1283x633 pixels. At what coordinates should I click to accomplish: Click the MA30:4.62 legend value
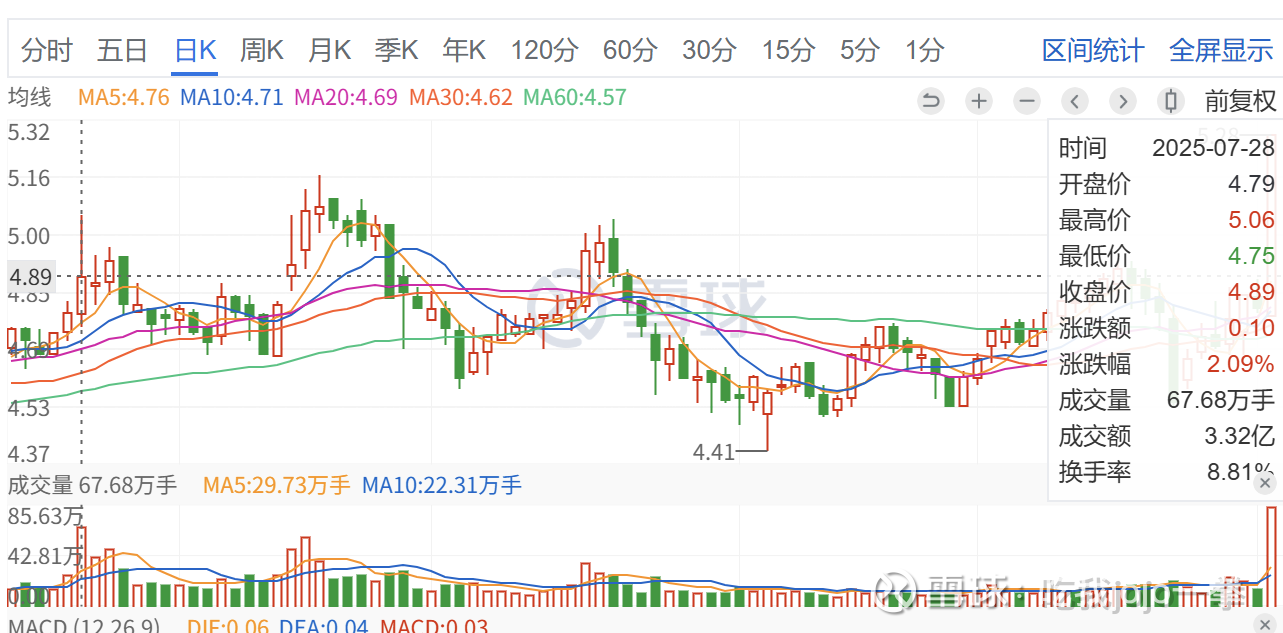[461, 98]
